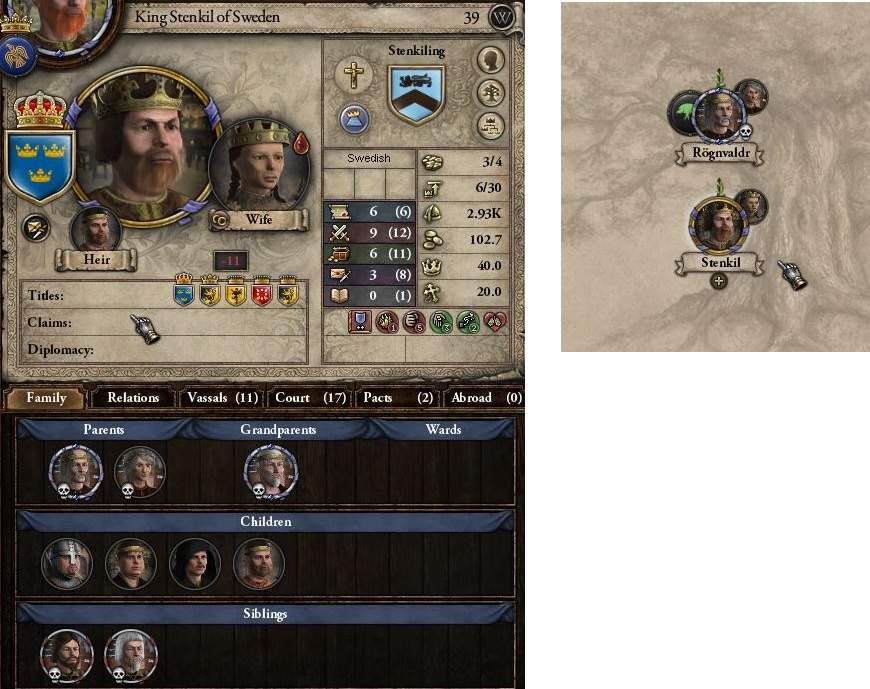Screen dimensions: 870x689
Task: Switch to the Relations tab
Action: 133,398
